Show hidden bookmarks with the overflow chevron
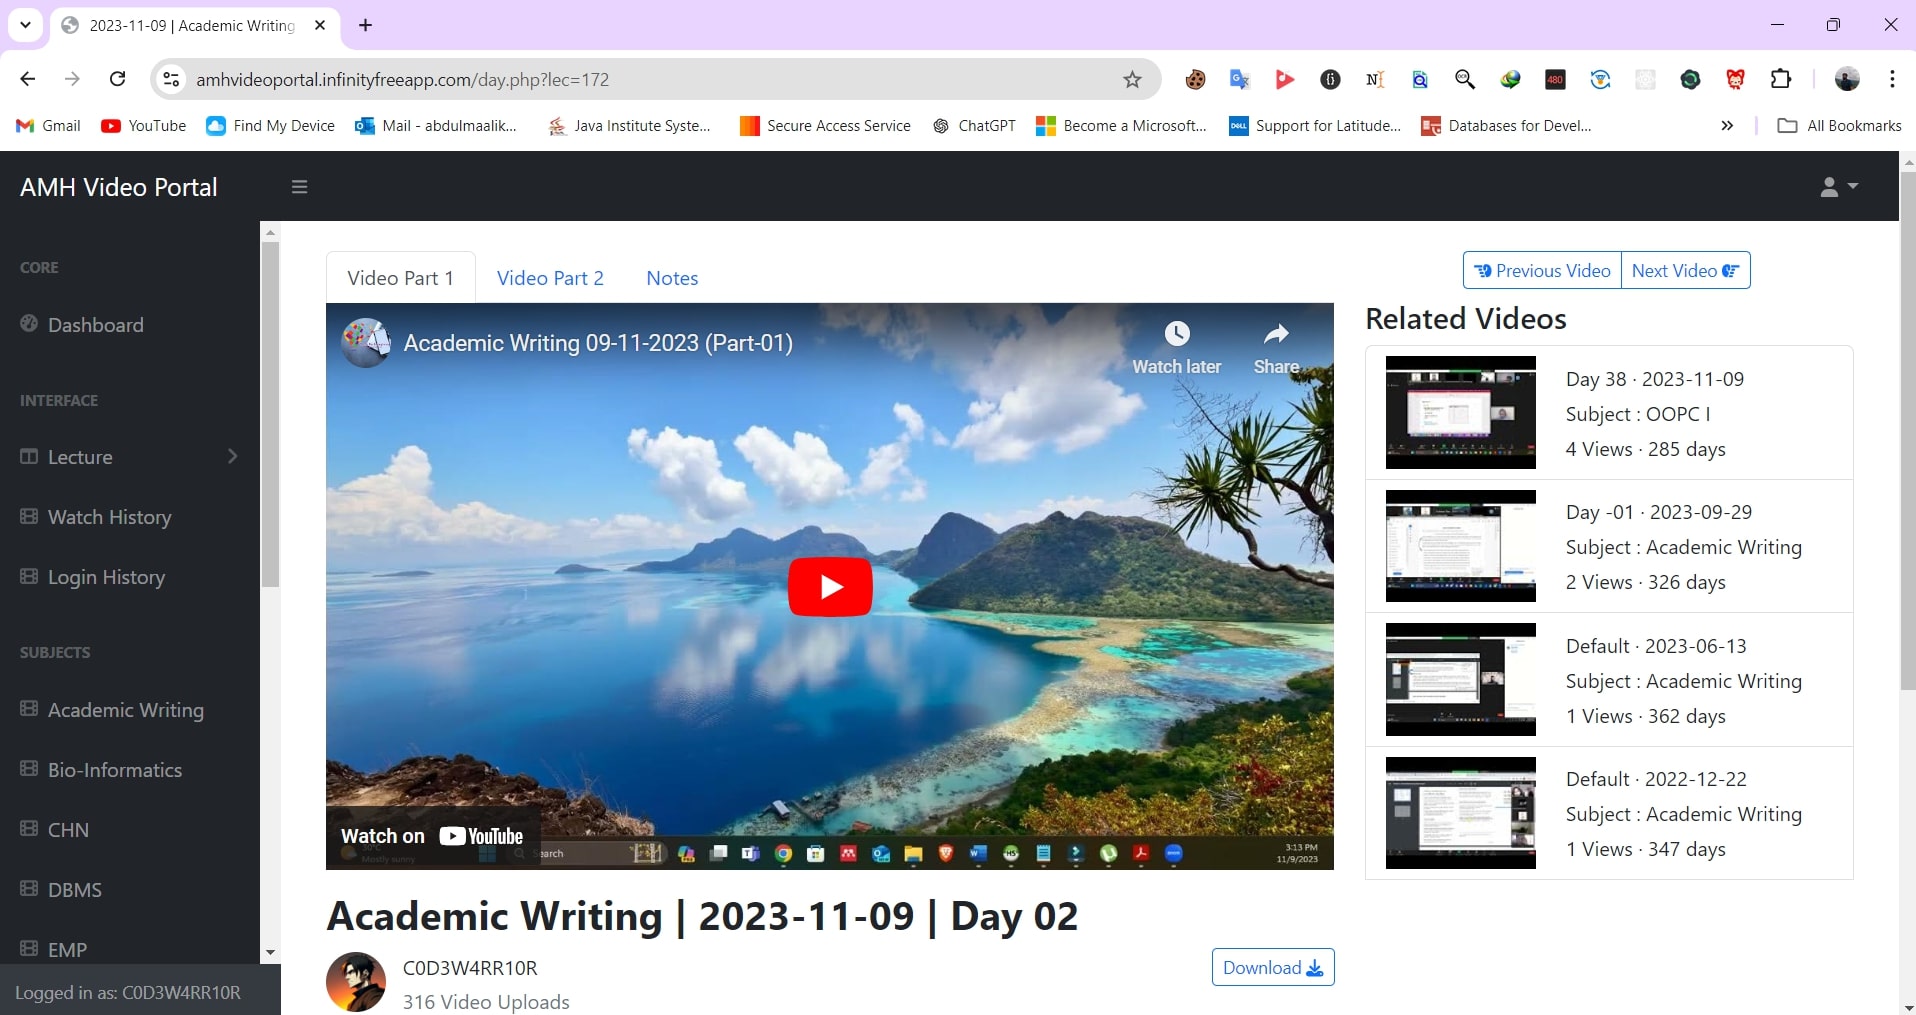 [1726, 126]
